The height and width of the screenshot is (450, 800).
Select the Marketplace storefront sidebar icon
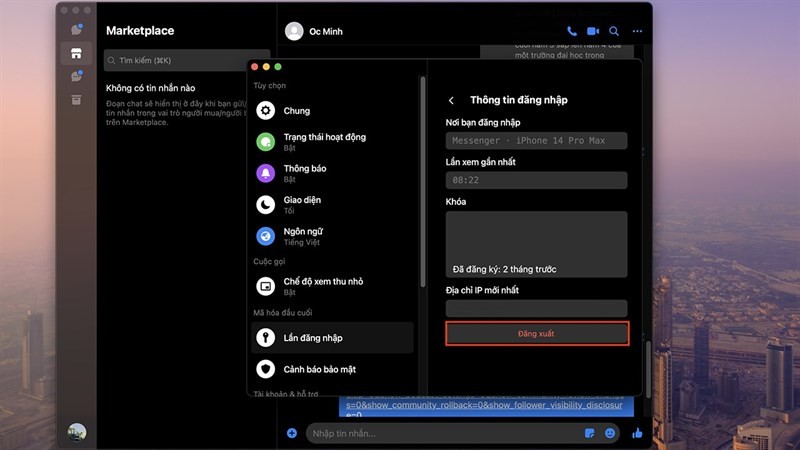(x=77, y=53)
